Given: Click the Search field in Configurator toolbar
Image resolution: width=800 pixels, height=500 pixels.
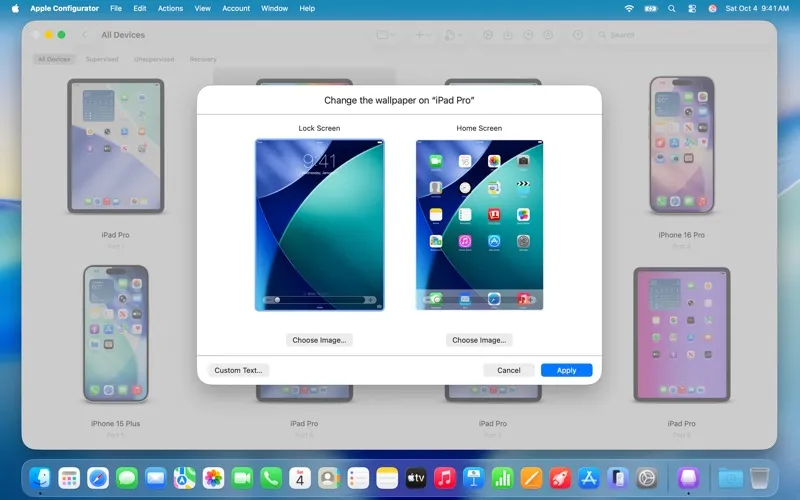Looking at the screenshot, I should click(684, 35).
